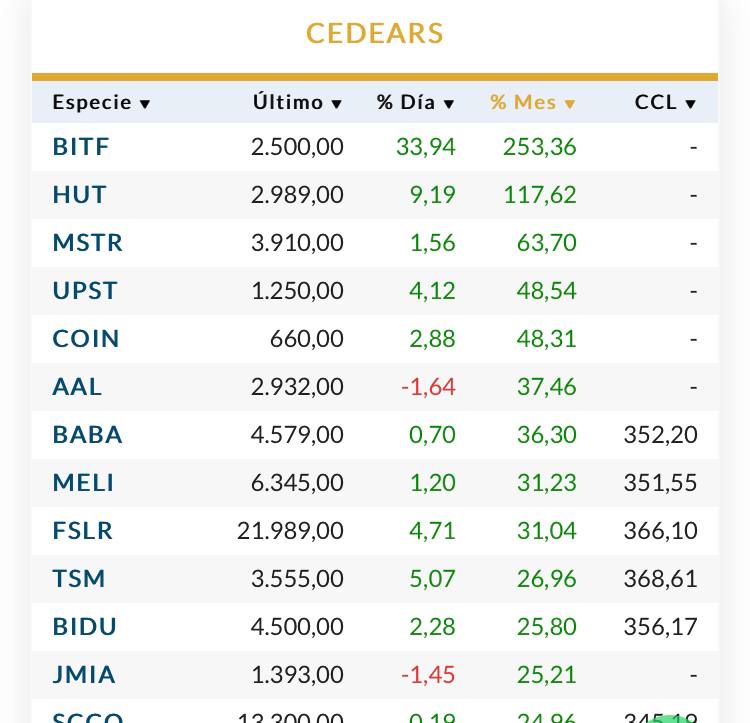The height and width of the screenshot is (723, 750).
Task: Open the TSM ticker details
Action: coord(79,579)
